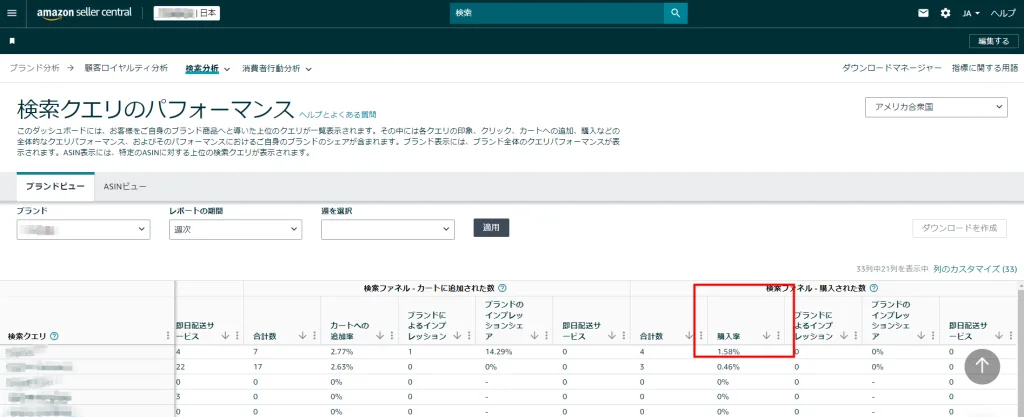The image size is (1024, 417).
Task: Open the レポートの期間 dropdown showing 週次
Action: (235, 229)
